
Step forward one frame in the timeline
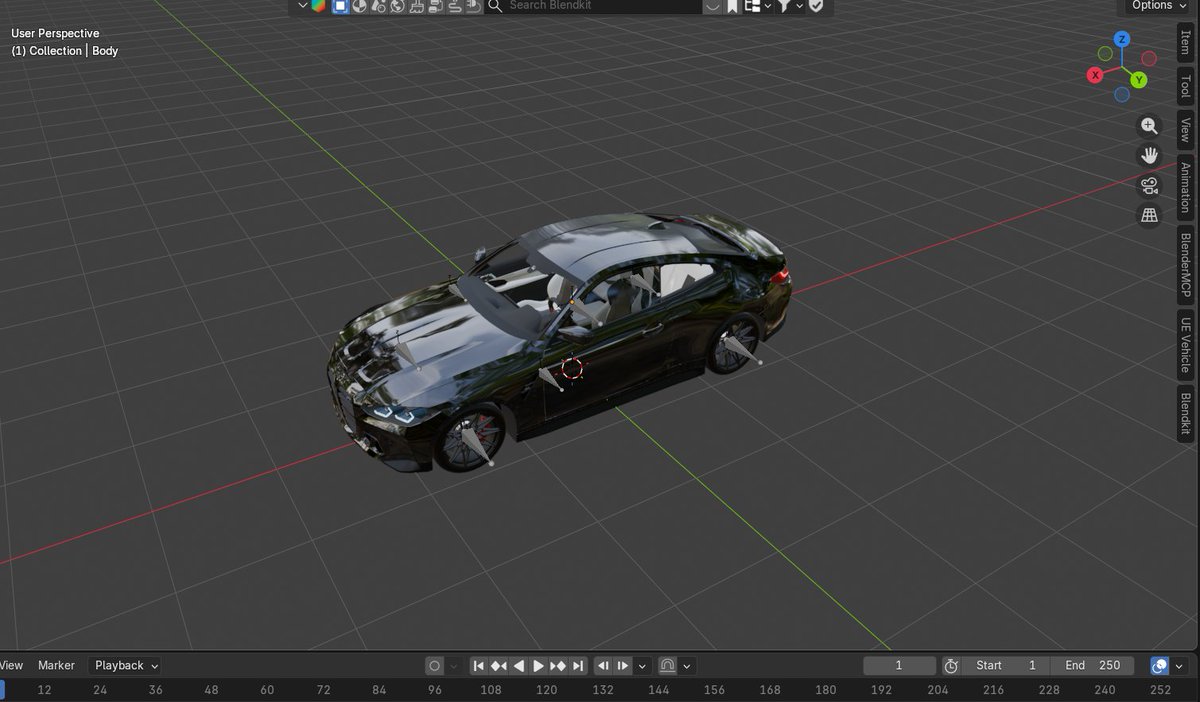[x=623, y=666]
